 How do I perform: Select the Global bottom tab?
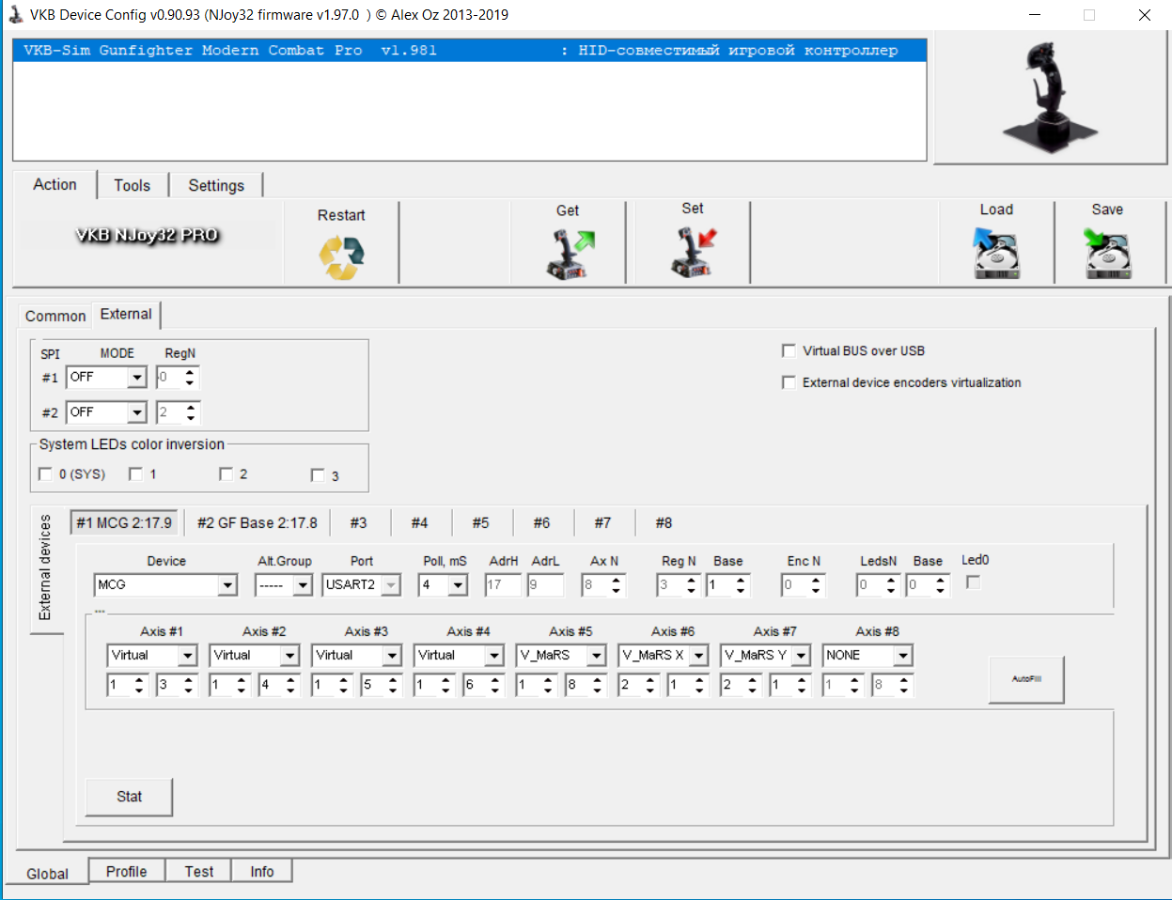[47, 873]
